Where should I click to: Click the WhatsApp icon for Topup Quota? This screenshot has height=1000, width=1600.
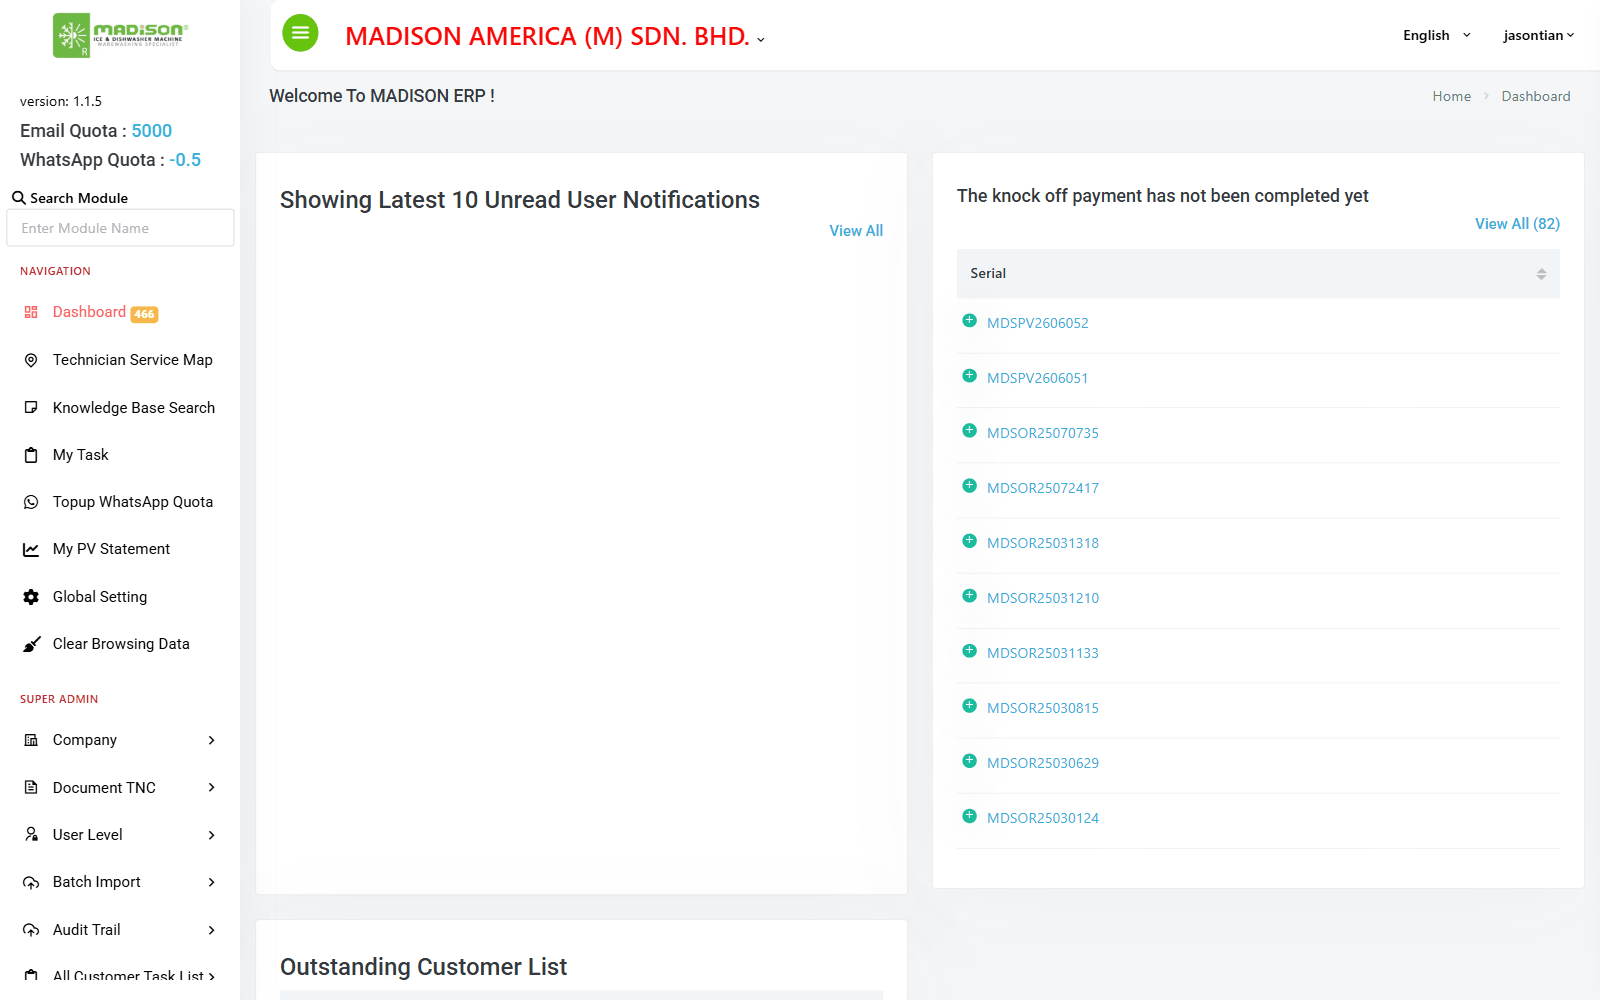tap(31, 502)
